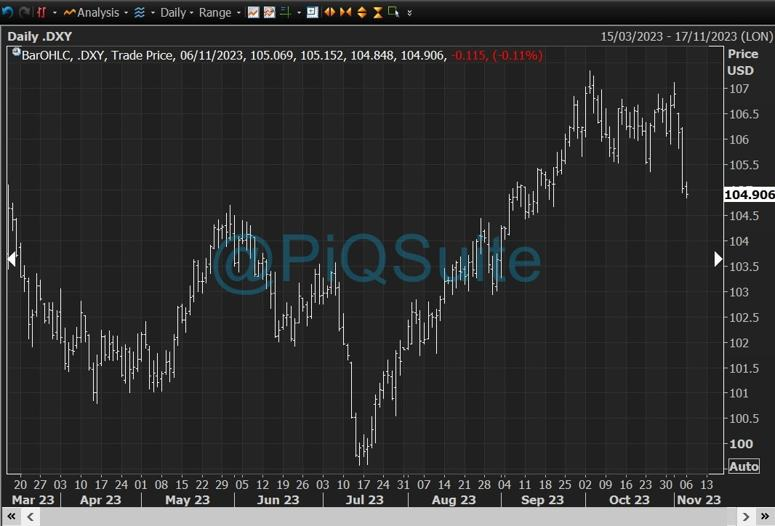
Task: Click the 107 price axis label
Action: tap(739, 89)
